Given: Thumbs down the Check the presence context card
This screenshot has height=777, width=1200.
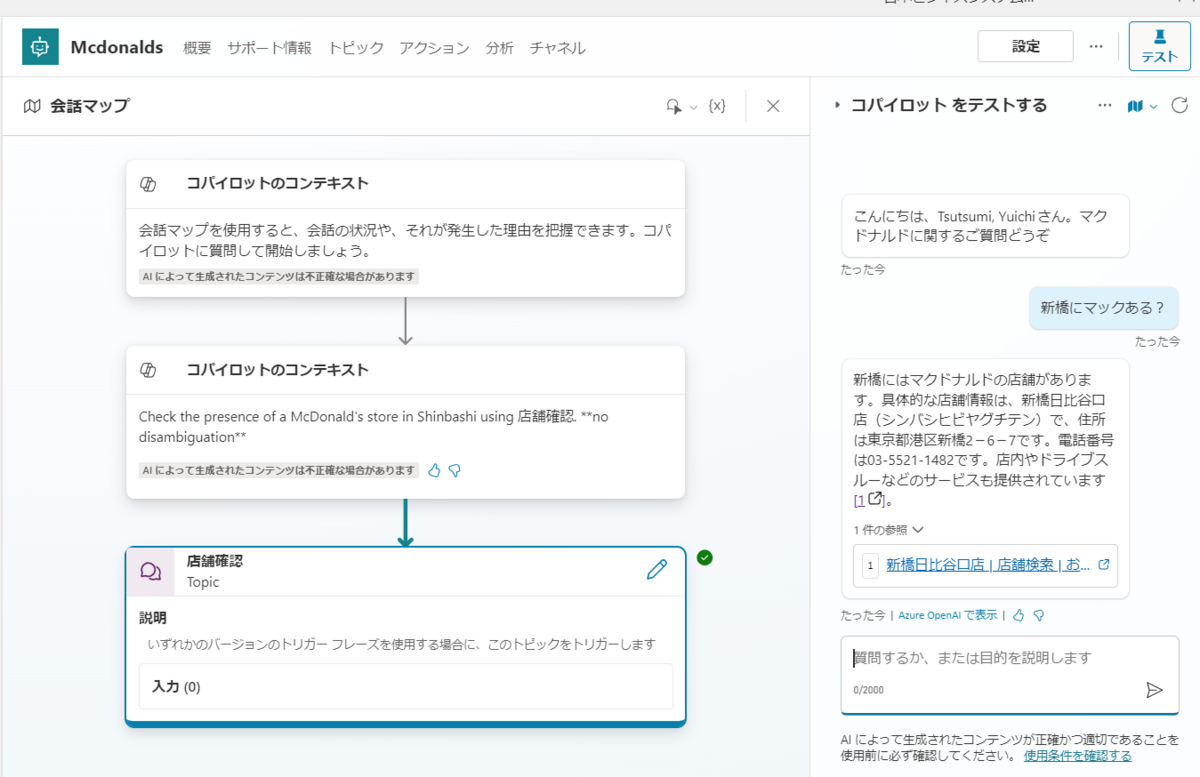Looking at the screenshot, I should point(454,470).
